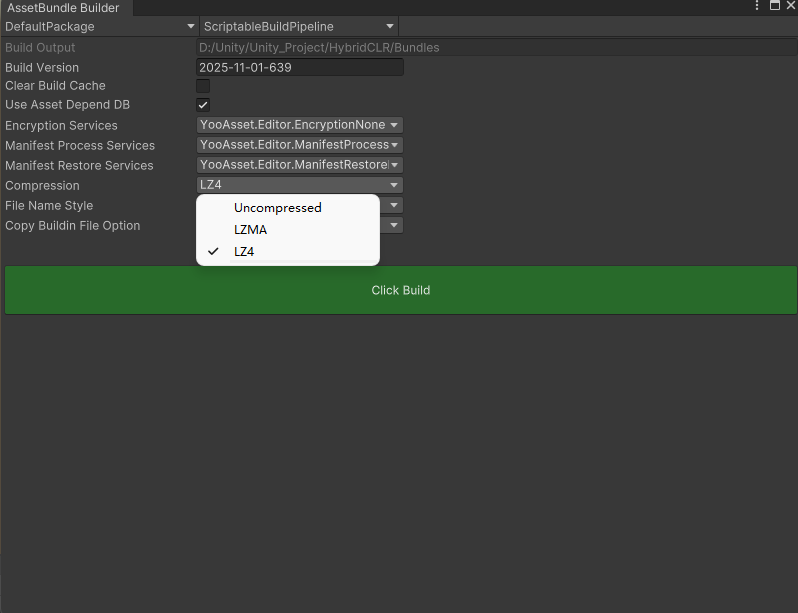798x613 pixels.
Task: Click the Build Output path field
Action: pos(497,47)
